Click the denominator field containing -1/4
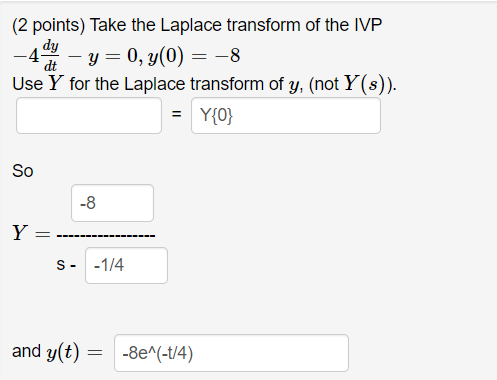Screen dimensions: 497x380 (x=126, y=265)
